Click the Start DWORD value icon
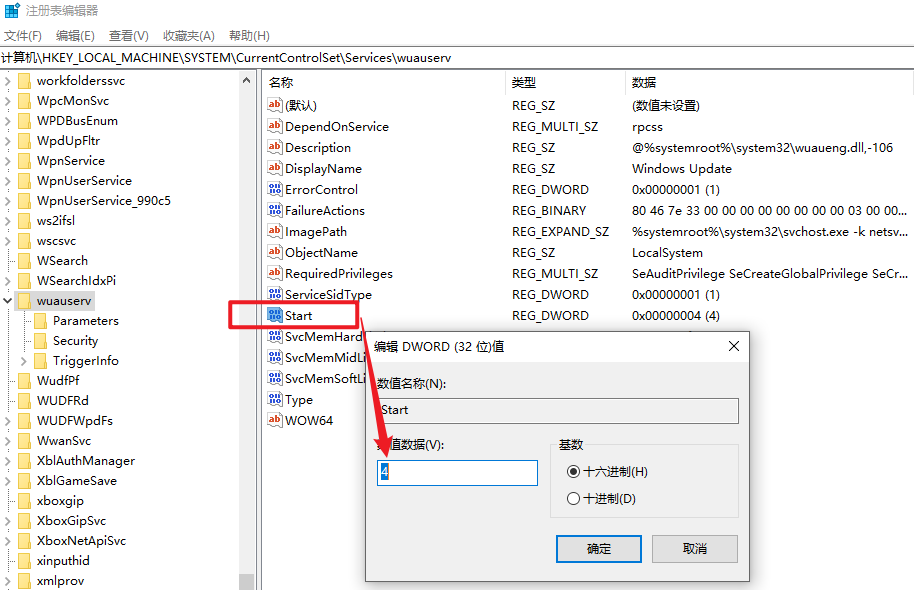Image resolution: width=914 pixels, height=590 pixels. point(275,315)
